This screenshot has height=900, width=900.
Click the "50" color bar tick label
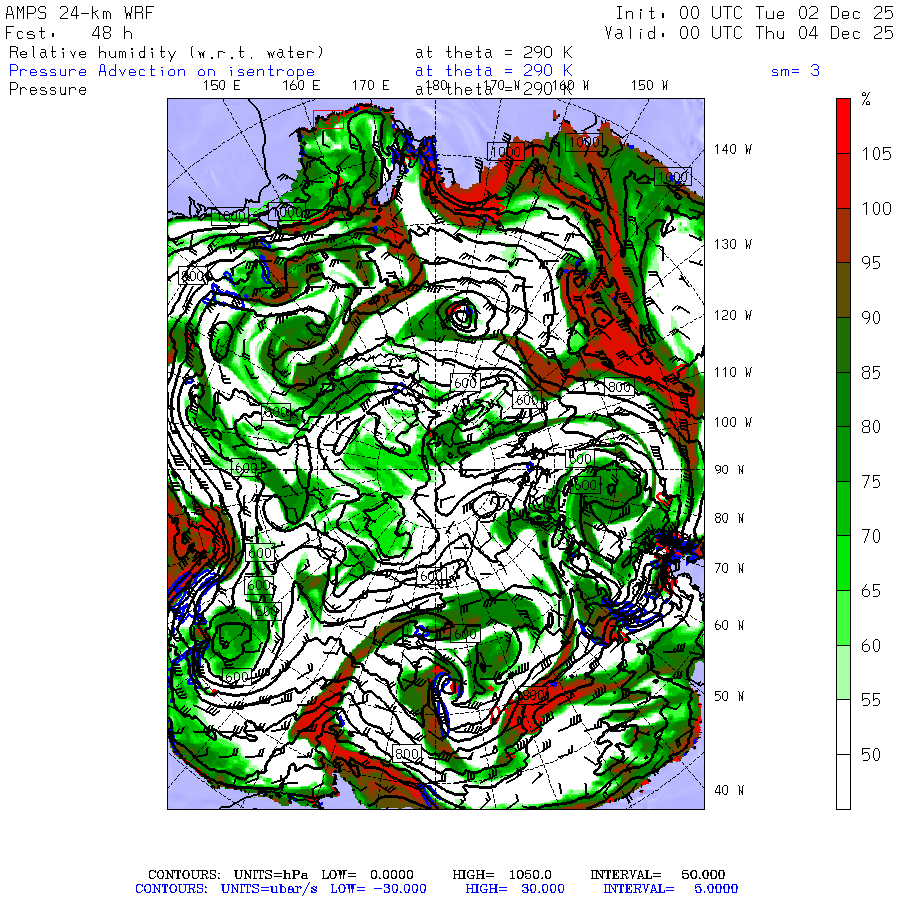click(871, 754)
